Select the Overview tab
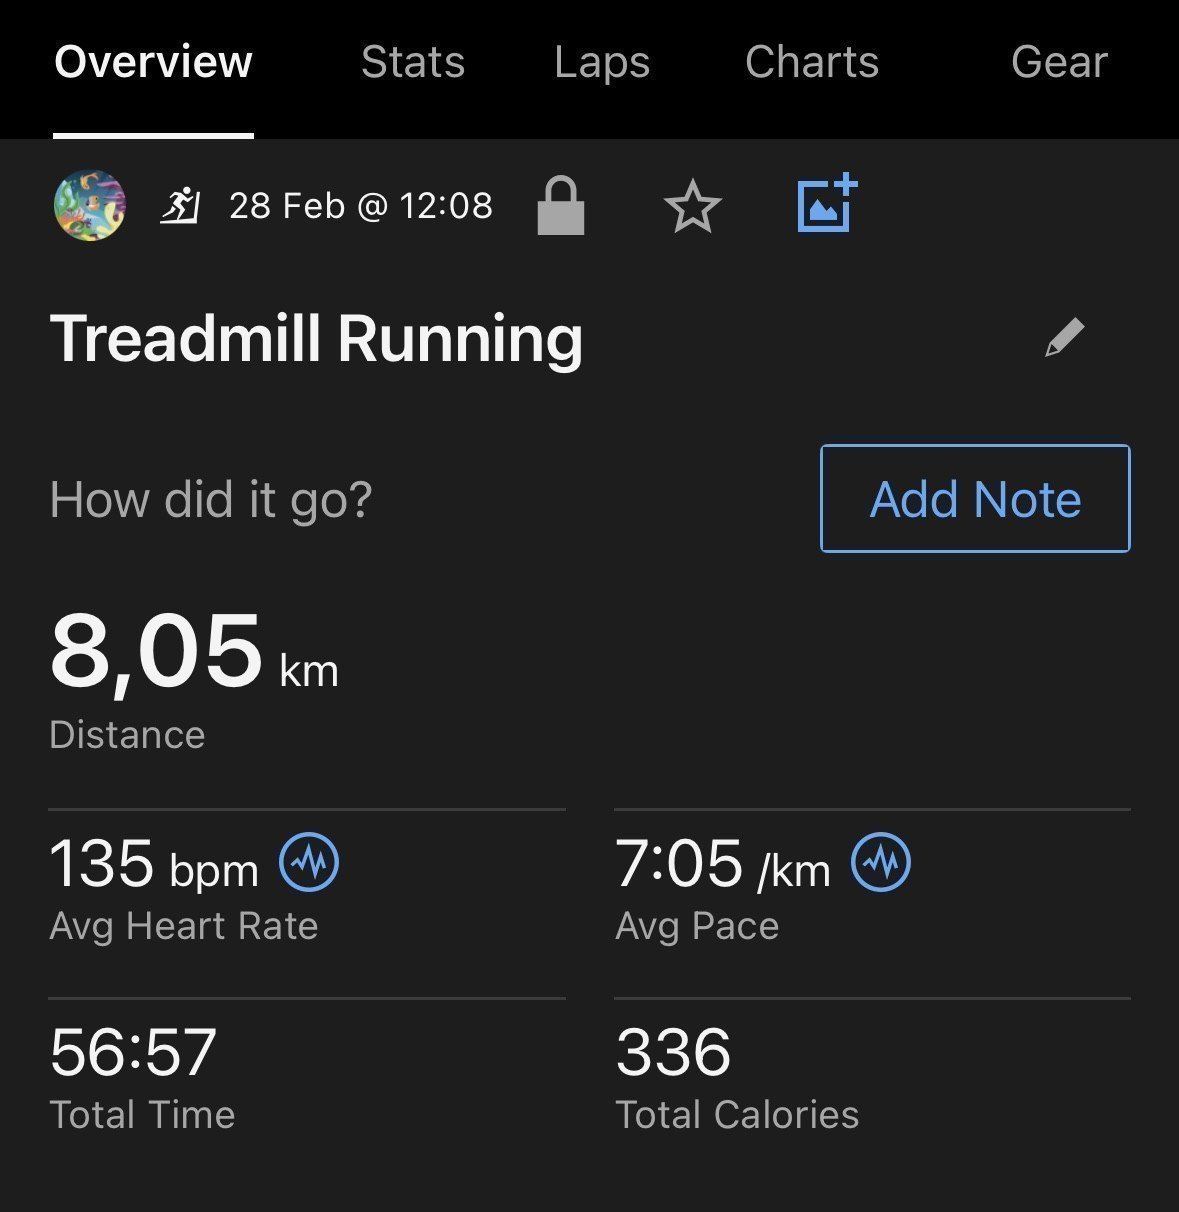1179x1212 pixels. click(153, 62)
